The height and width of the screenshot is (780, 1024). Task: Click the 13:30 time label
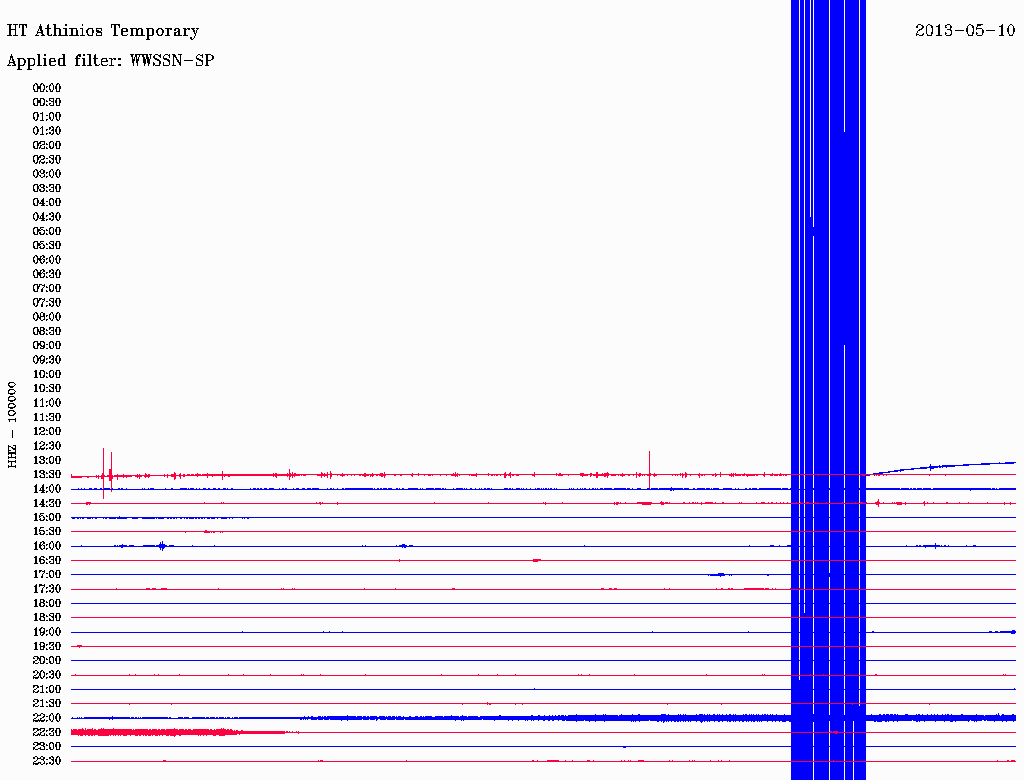47,474
